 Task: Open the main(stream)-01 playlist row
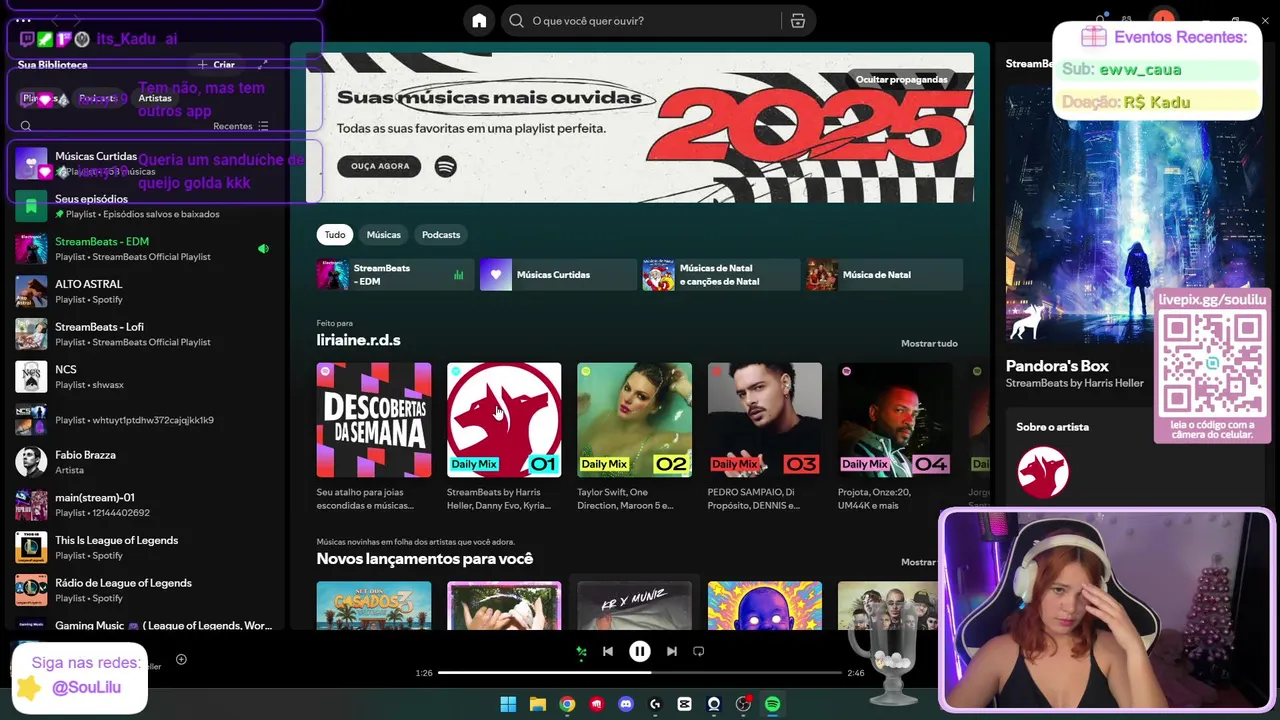click(145, 505)
